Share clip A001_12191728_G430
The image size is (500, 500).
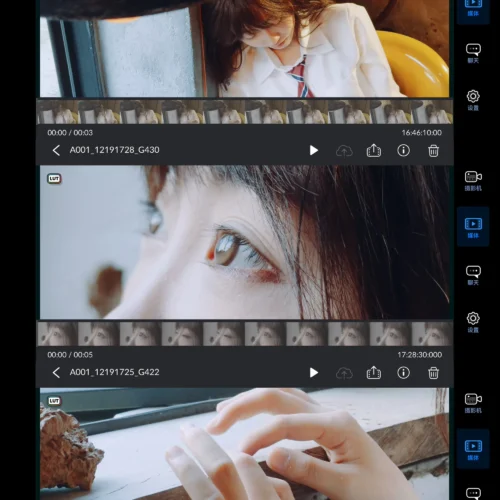(x=374, y=150)
